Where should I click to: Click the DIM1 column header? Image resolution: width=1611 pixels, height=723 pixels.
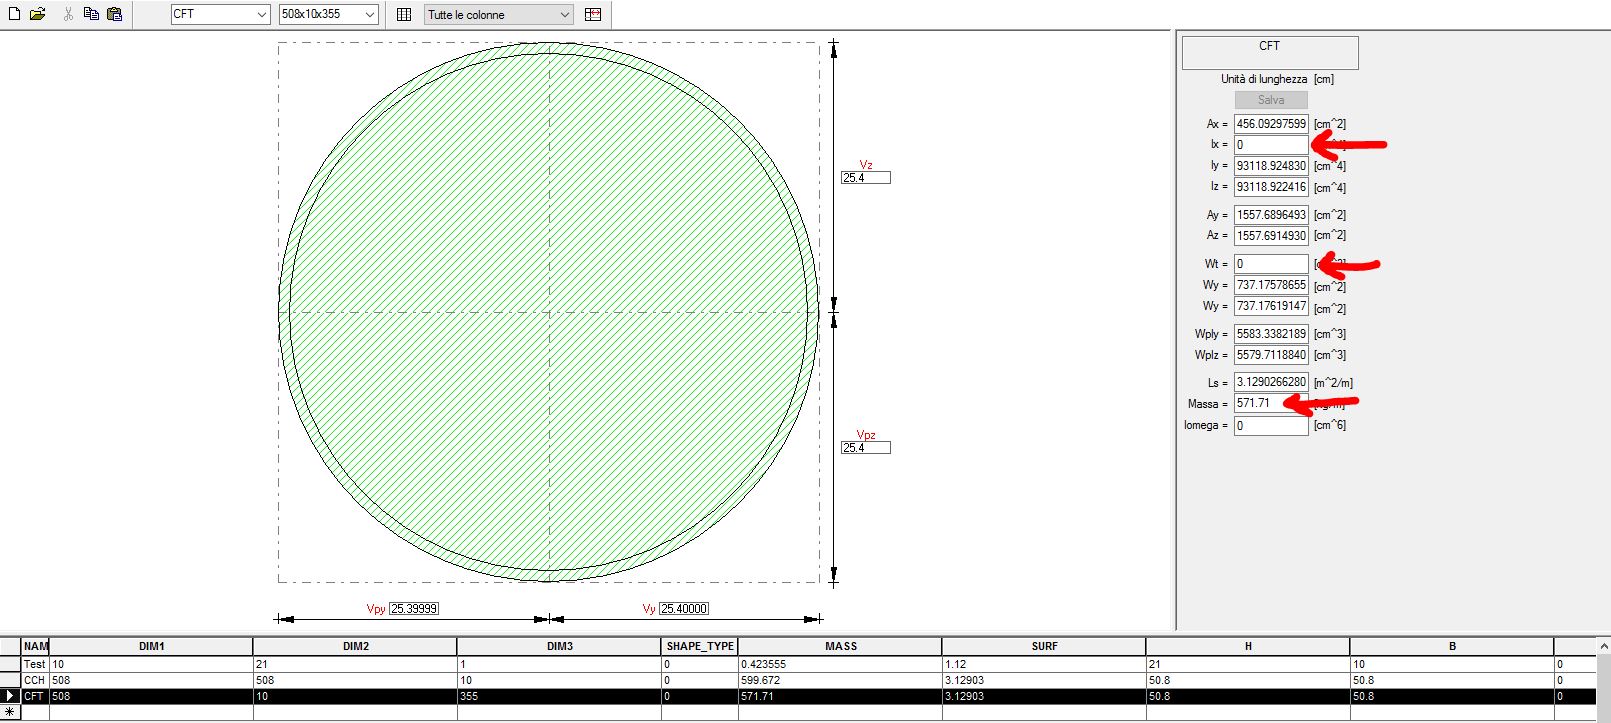tap(151, 646)
